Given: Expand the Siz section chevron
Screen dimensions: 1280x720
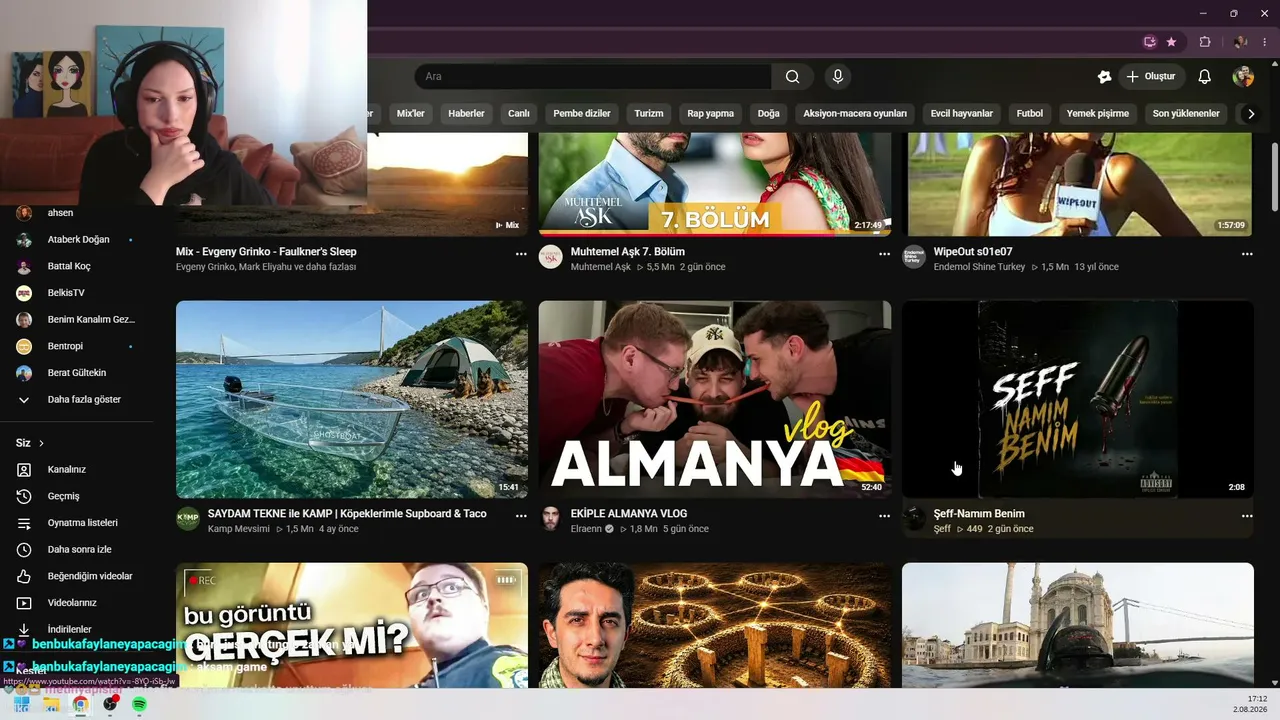Looking at the screenshot, I should point(41,443).
